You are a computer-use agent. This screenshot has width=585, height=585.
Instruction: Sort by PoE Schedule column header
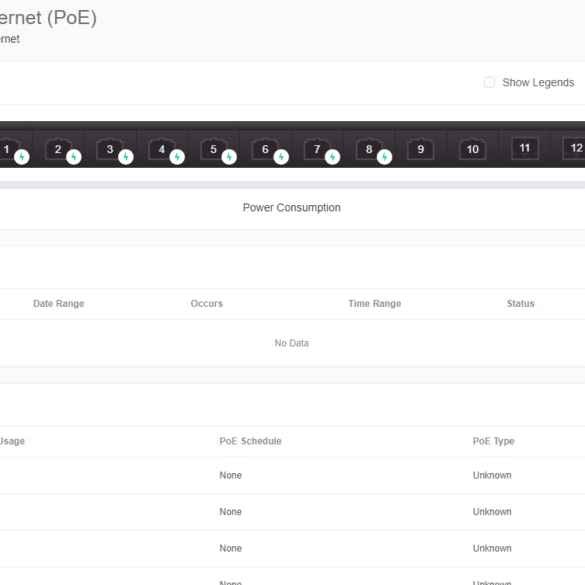point(250,441)
